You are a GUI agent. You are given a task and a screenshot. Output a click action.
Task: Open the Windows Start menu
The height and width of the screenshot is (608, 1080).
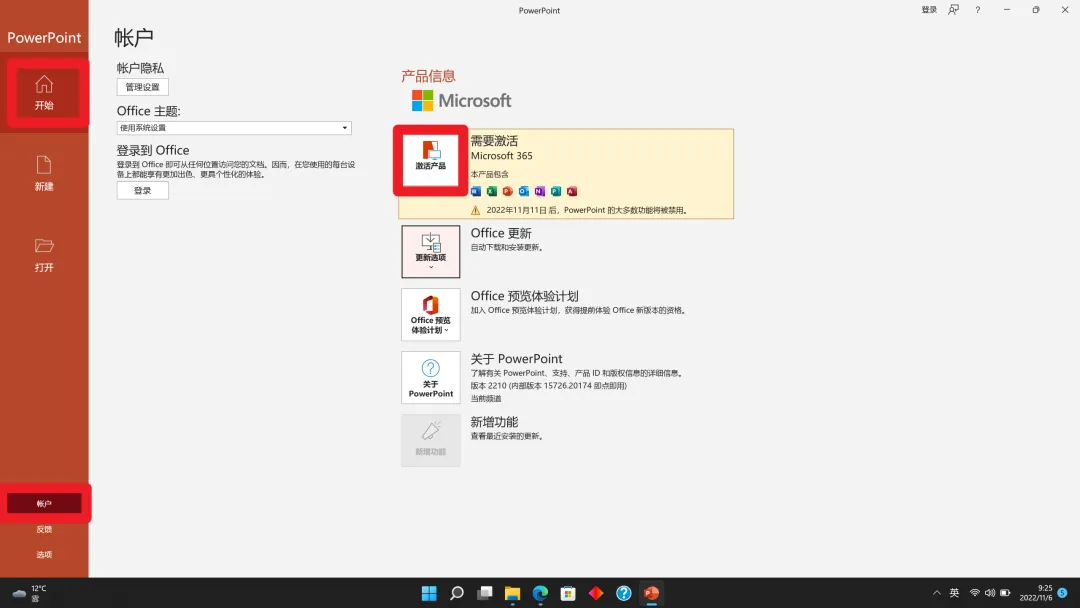429,593
